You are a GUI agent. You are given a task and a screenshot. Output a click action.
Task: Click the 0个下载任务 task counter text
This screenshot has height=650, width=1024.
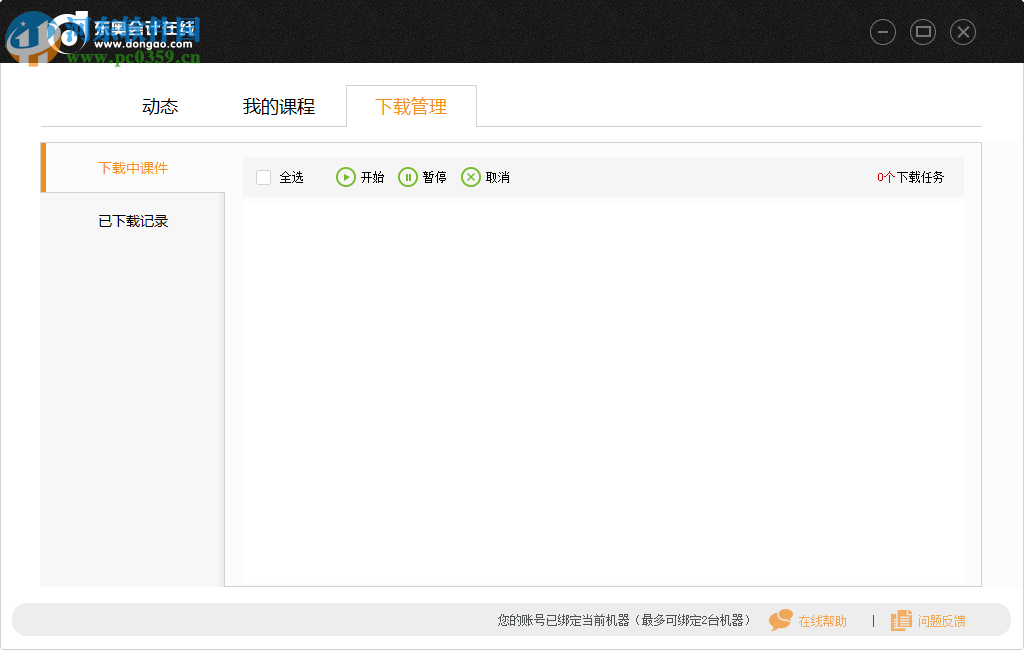[x=908, y=177]
